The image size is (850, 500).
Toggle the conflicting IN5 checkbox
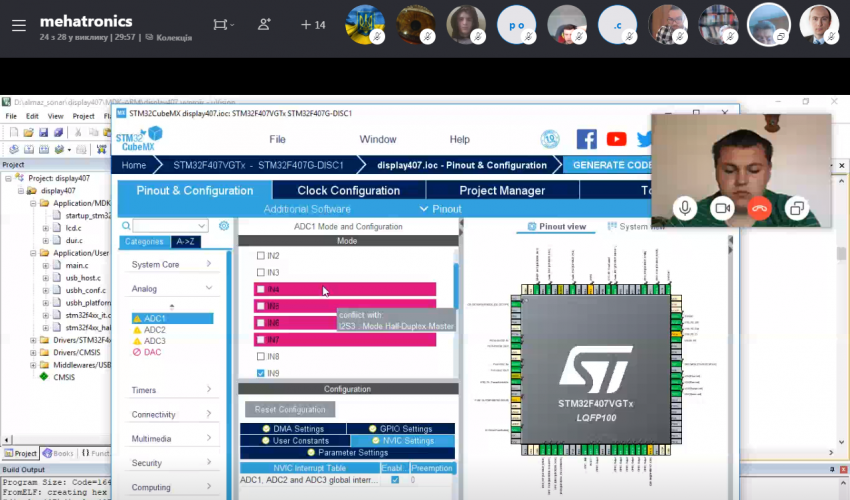261,306
